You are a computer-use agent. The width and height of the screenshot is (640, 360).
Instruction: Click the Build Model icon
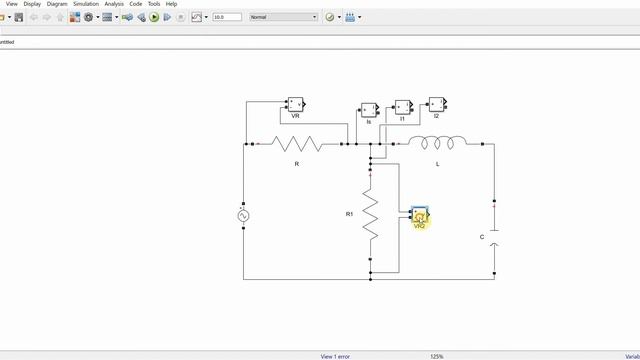(x=350, y=17)
